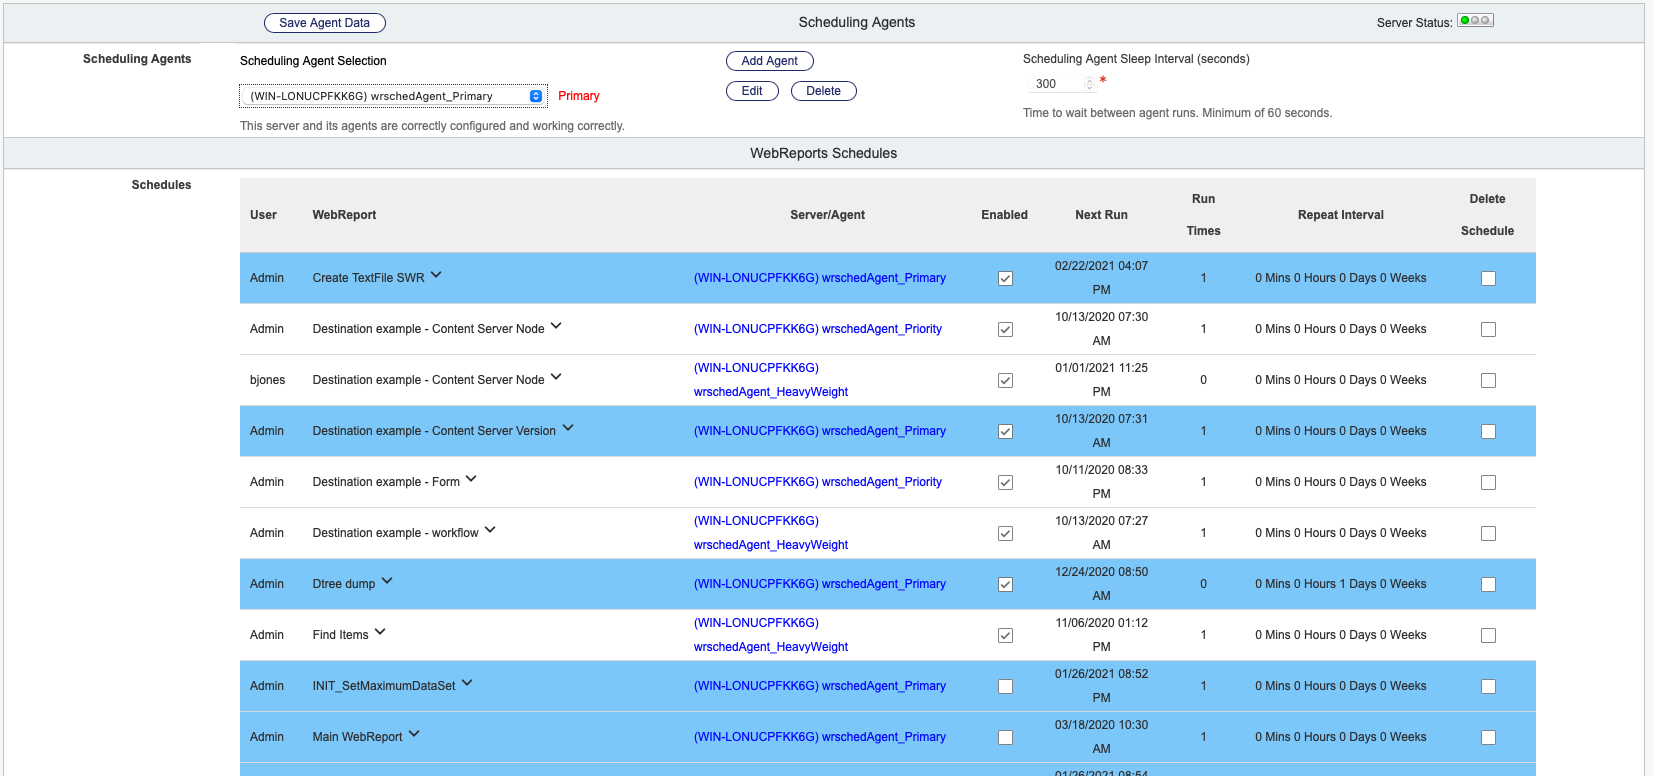Open wrschedAgent_Primary link in Create TextFile row
Viewport: 1653px width, 776px height.
pos(820,278)
